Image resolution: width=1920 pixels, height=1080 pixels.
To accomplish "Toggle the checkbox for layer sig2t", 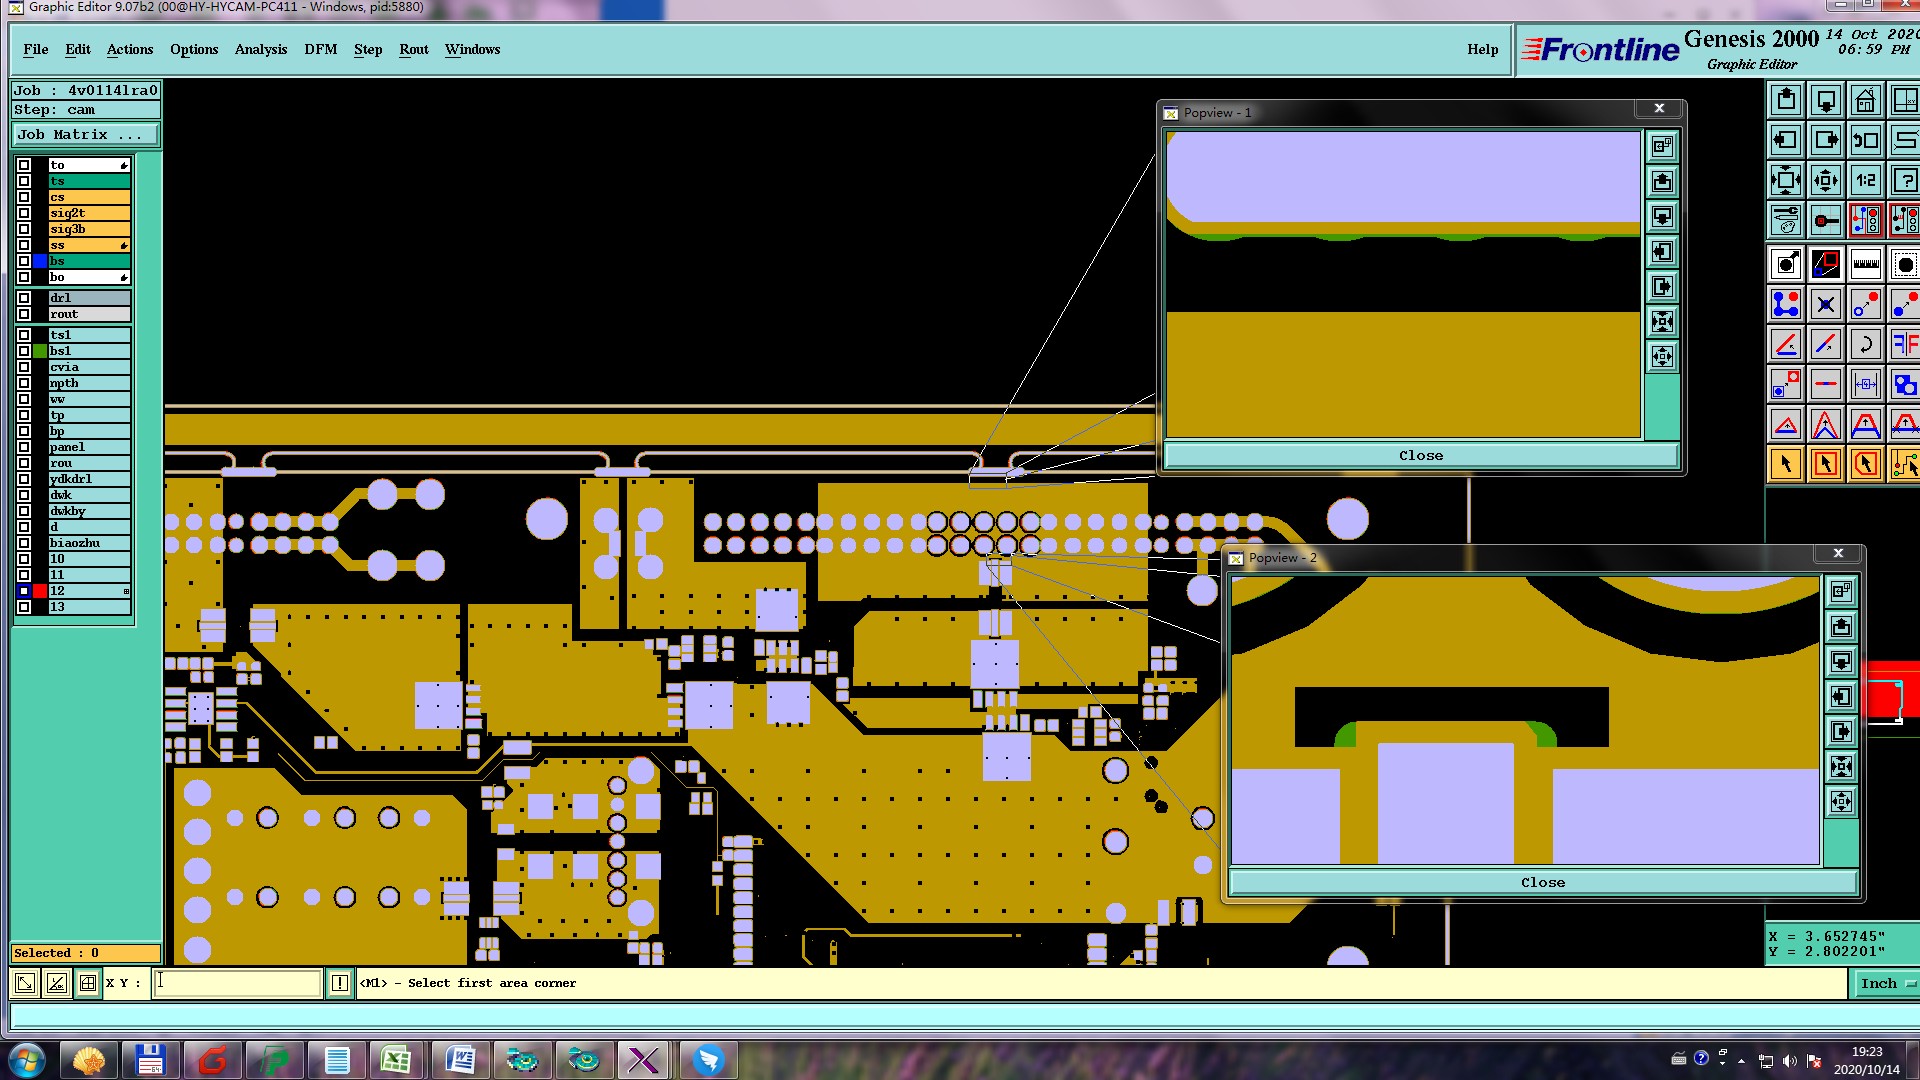I will 24,213.
